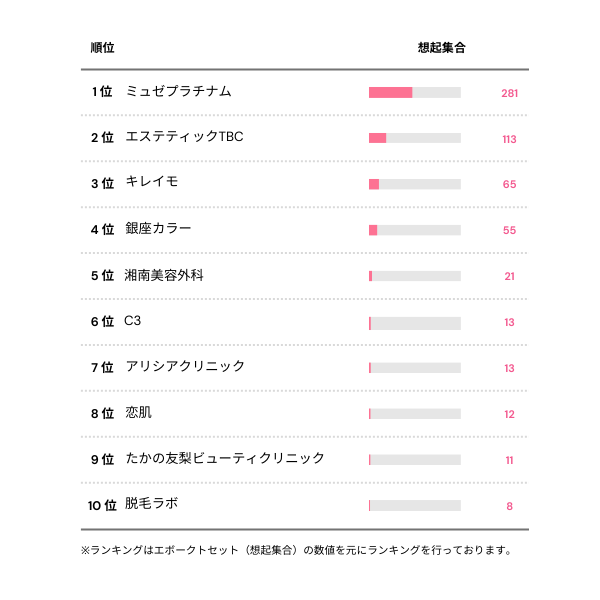Screen dimensions: 600x600
Task: Select 湘南美容外科 in the list
Action: tap(164, 275)
